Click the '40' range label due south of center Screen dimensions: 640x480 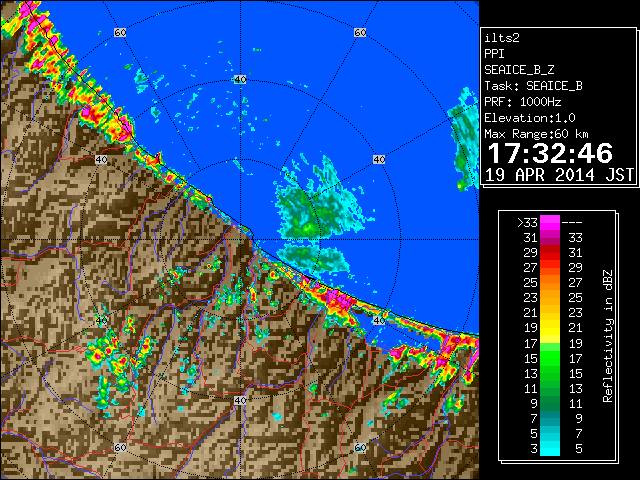240,400
